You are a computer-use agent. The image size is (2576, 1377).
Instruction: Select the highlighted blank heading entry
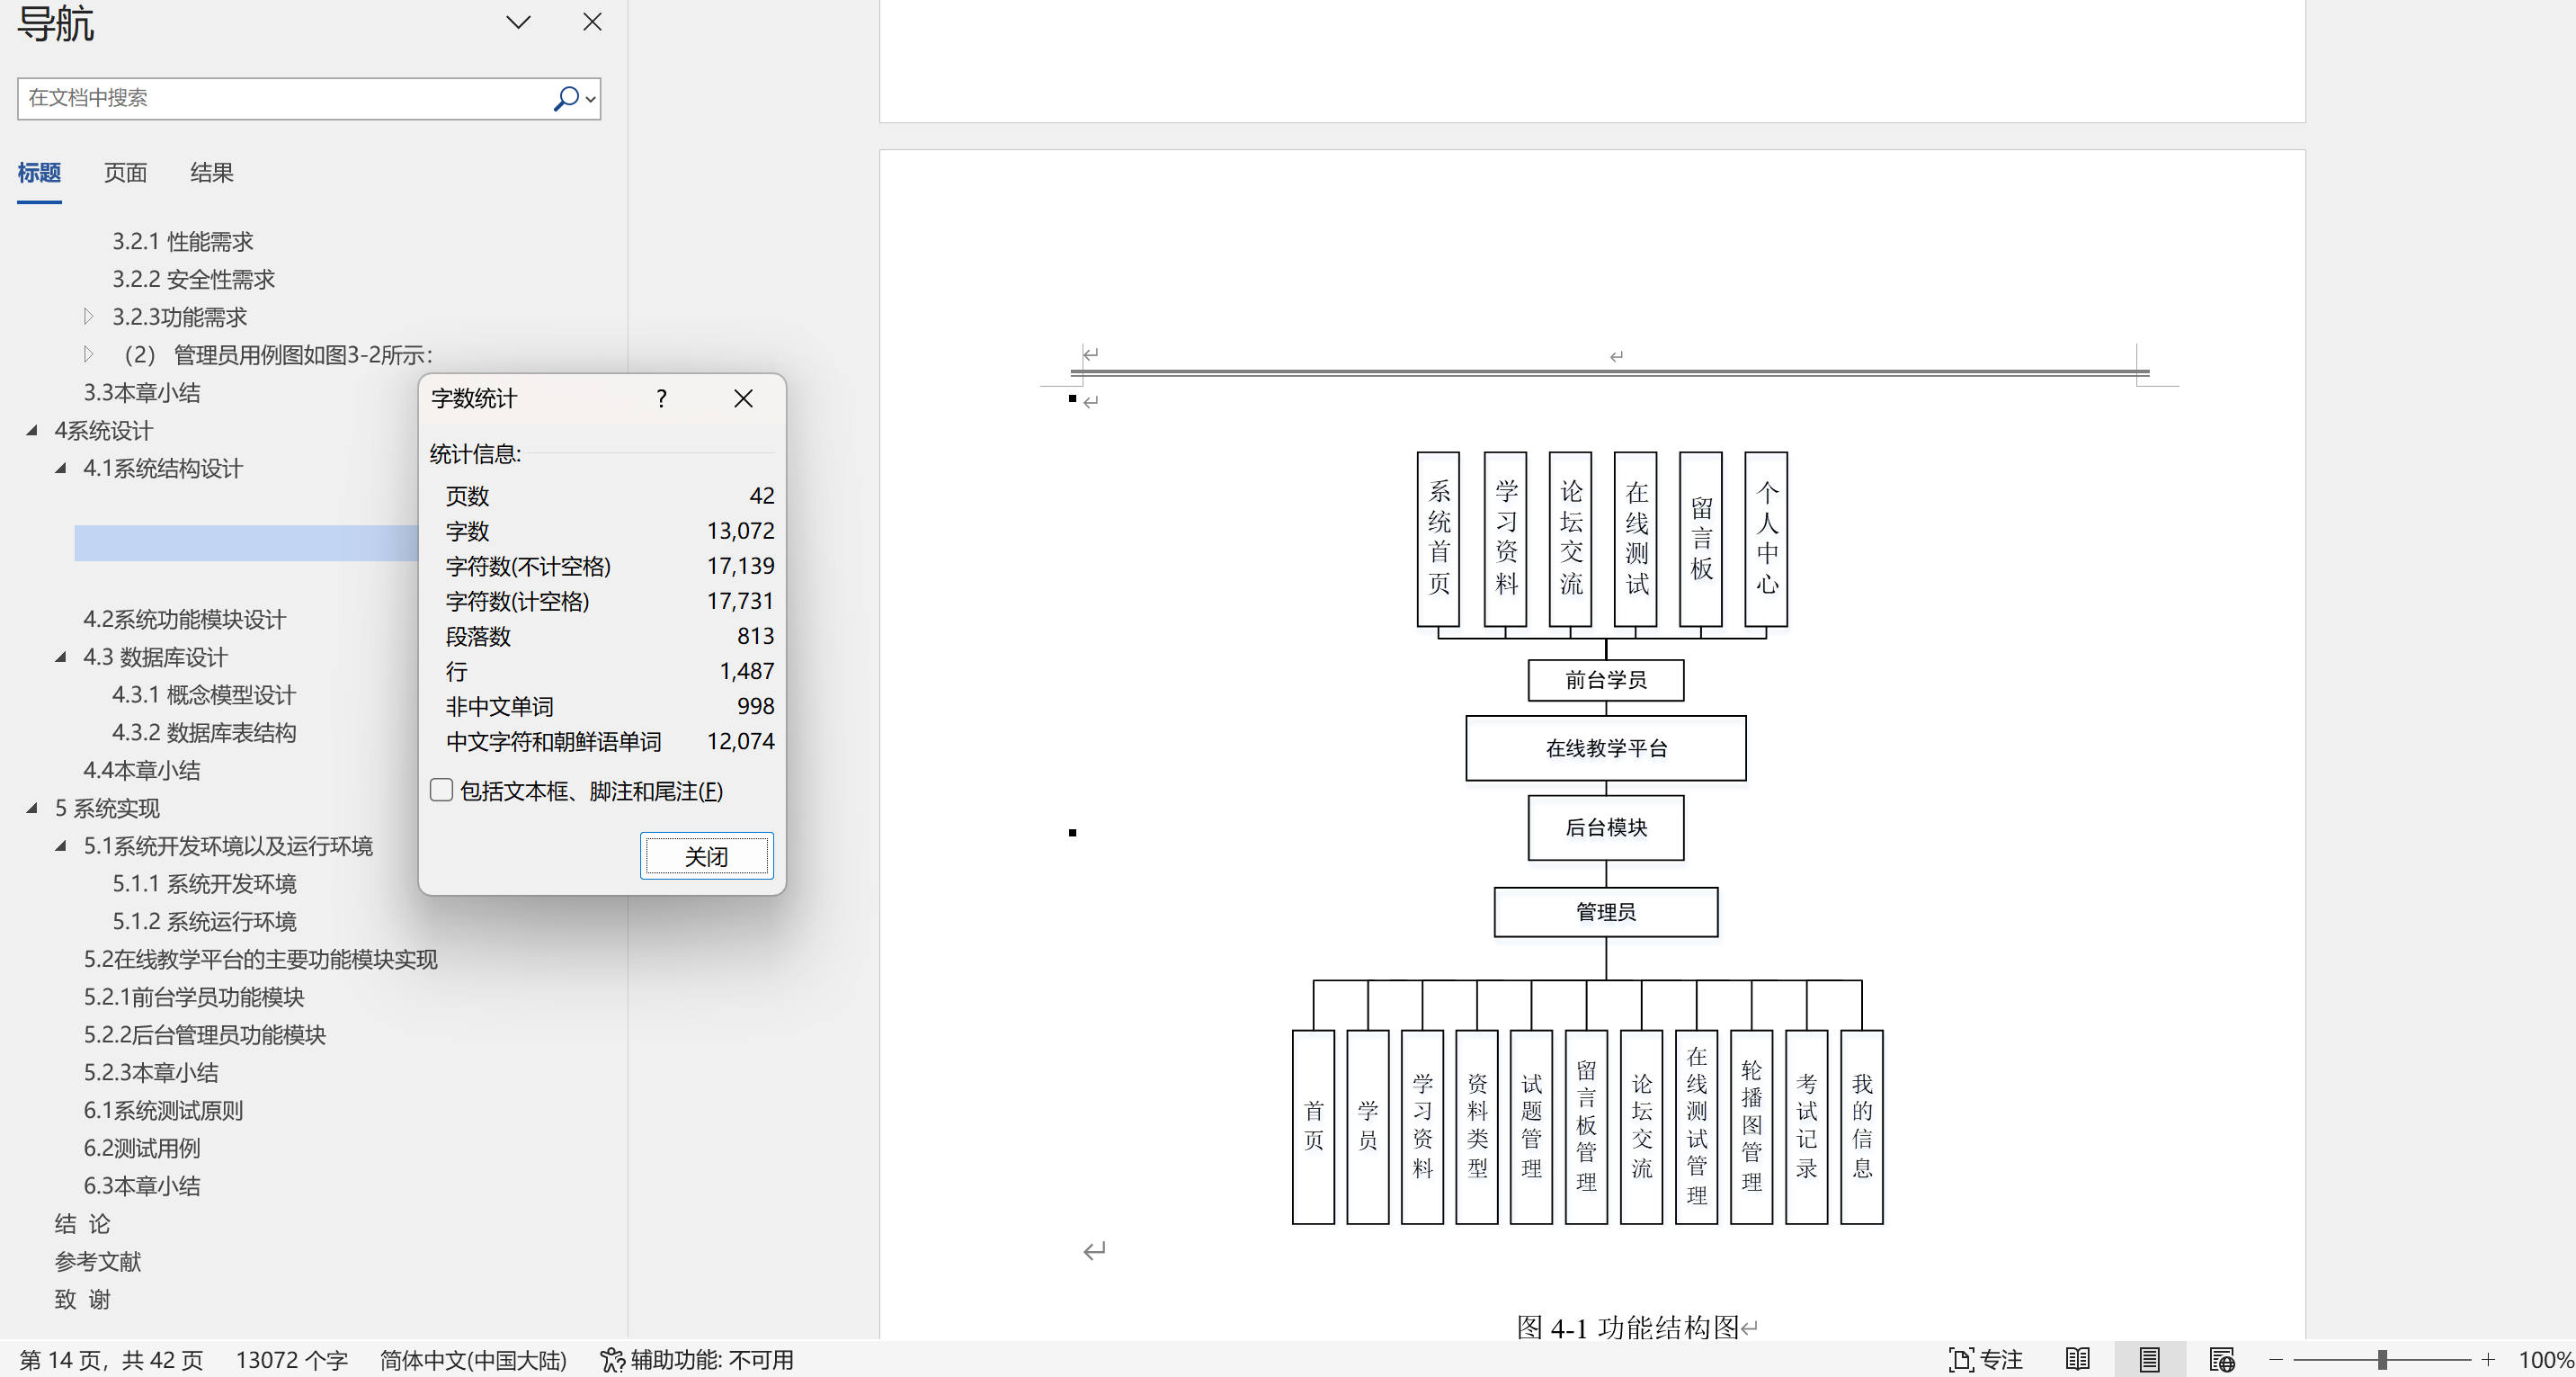tap(246, 543)
